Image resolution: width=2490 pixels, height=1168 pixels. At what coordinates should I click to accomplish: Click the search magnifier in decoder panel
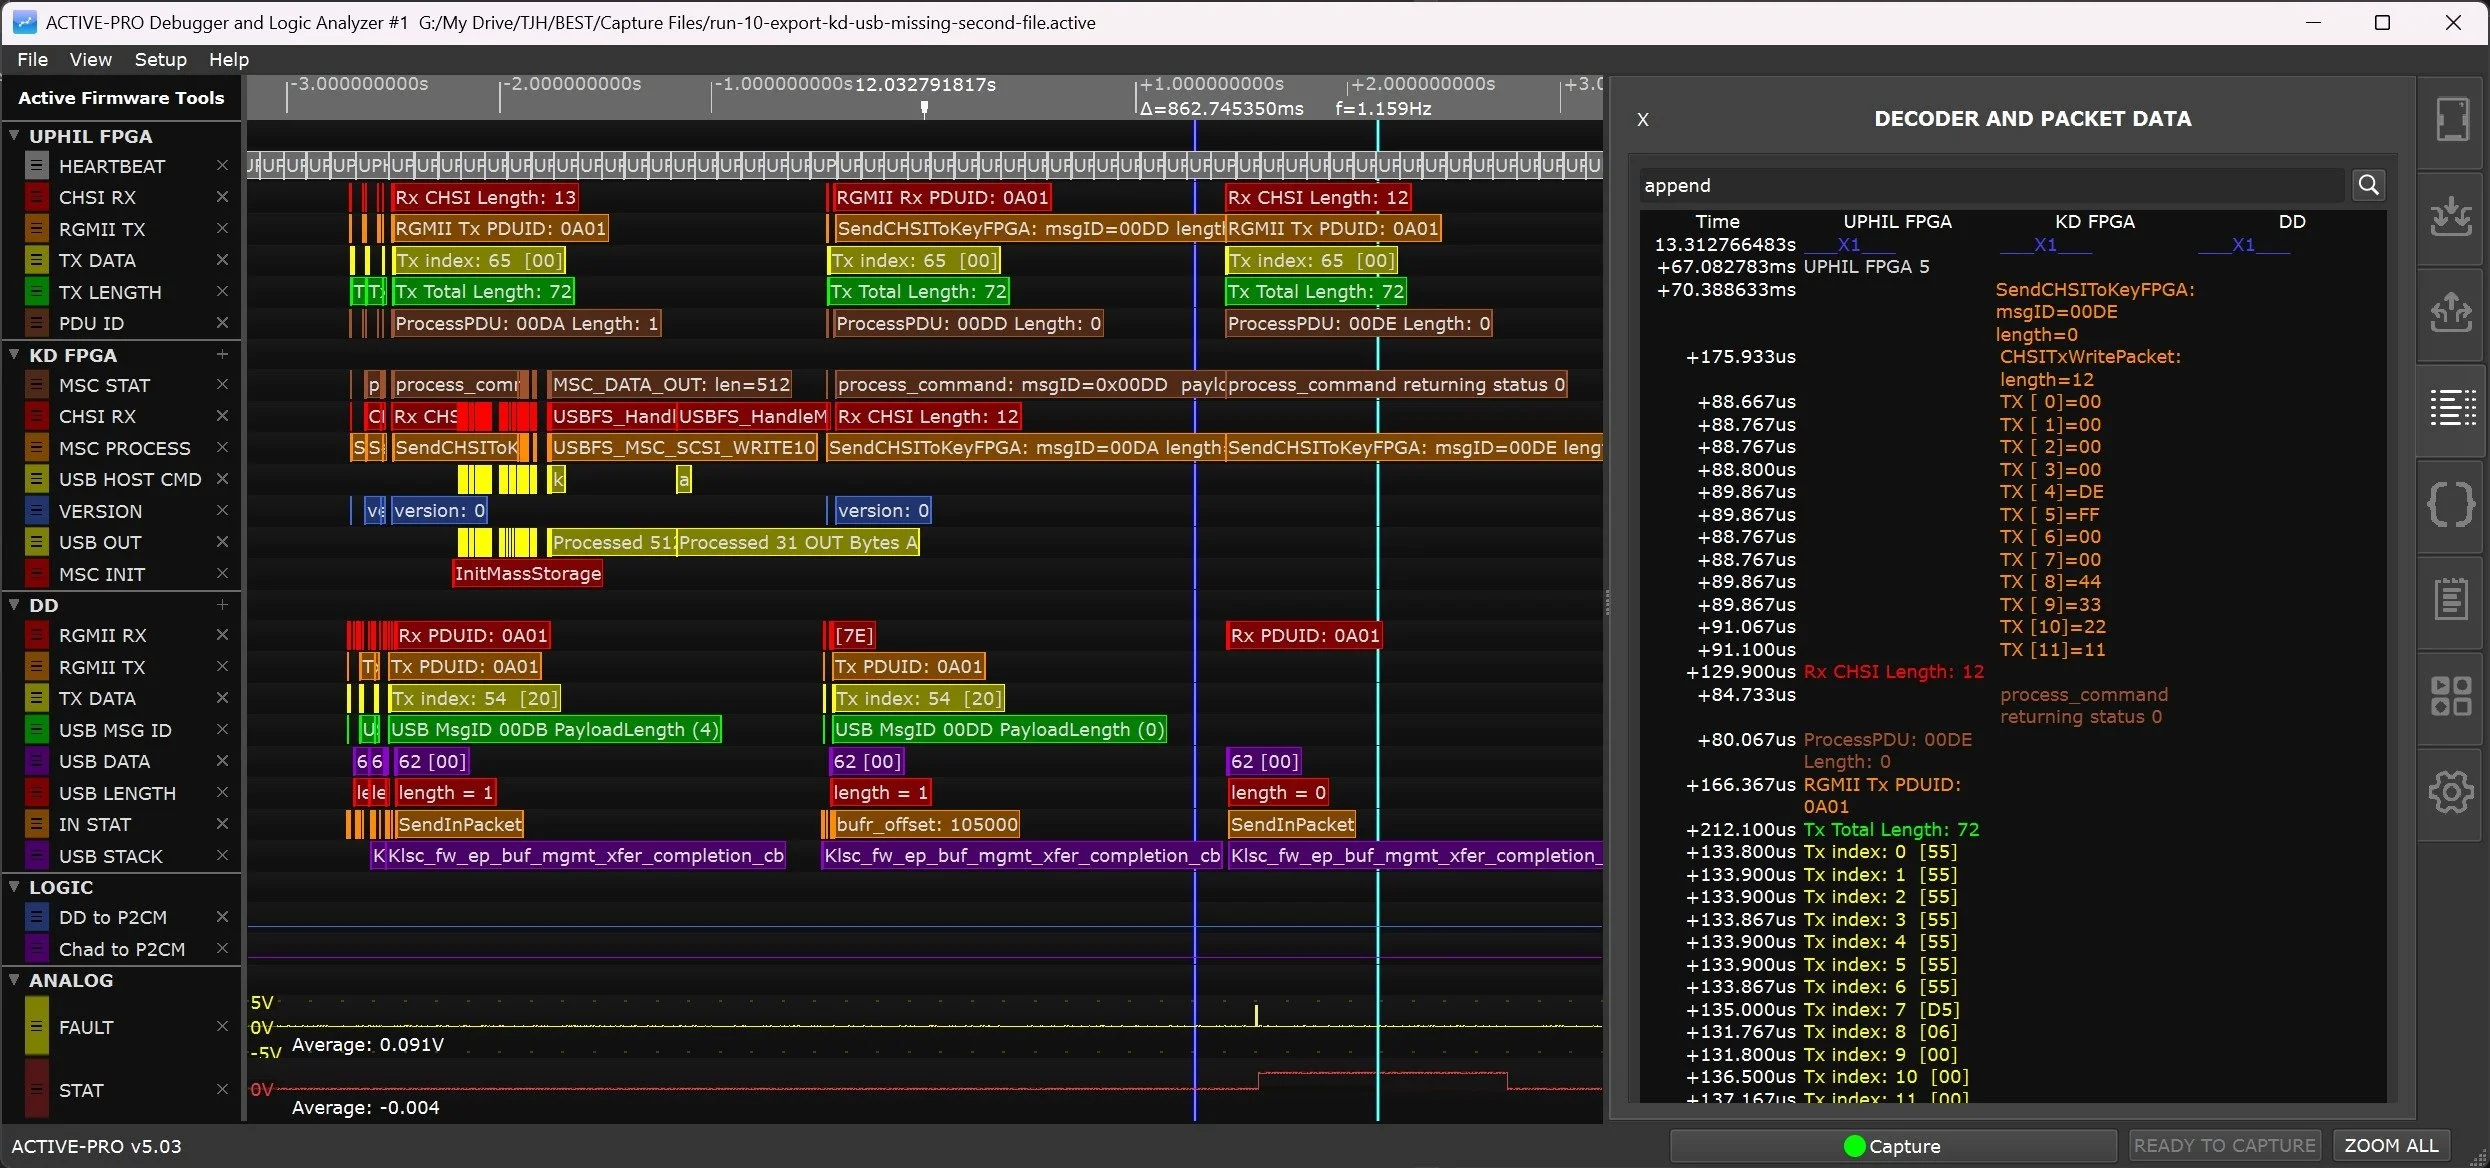coord(2369,184)
